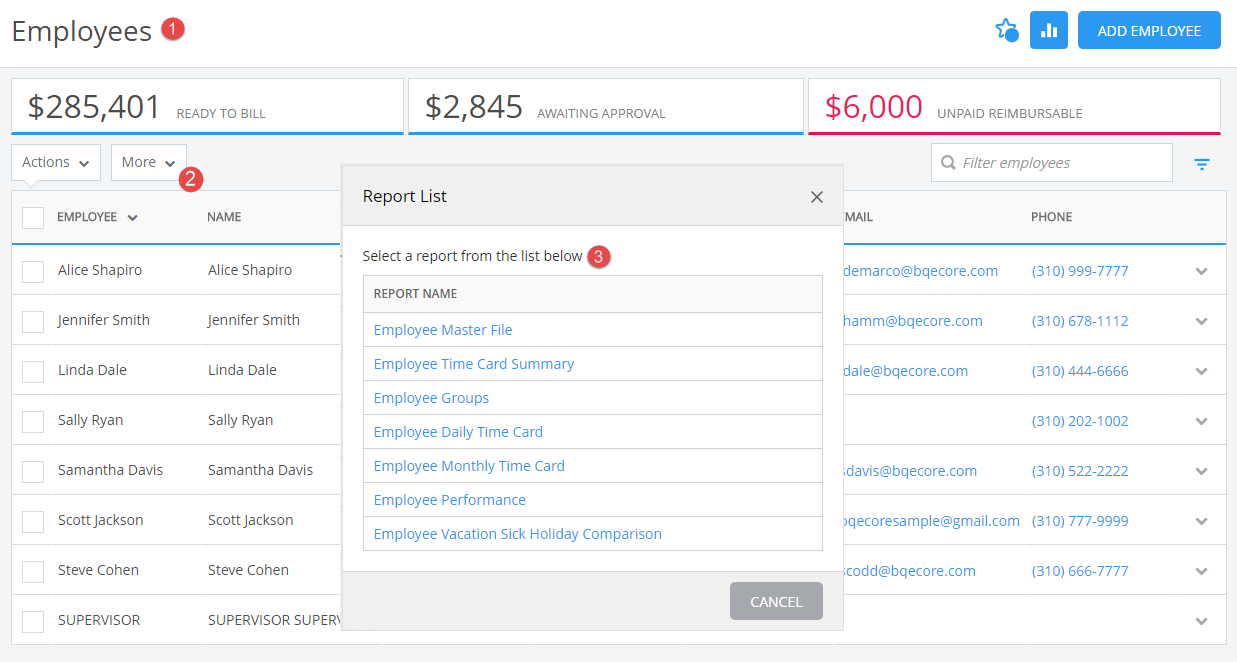
Task: Open Employee Vacation Sick Holiday Comparison report
Action: point(518,534)
